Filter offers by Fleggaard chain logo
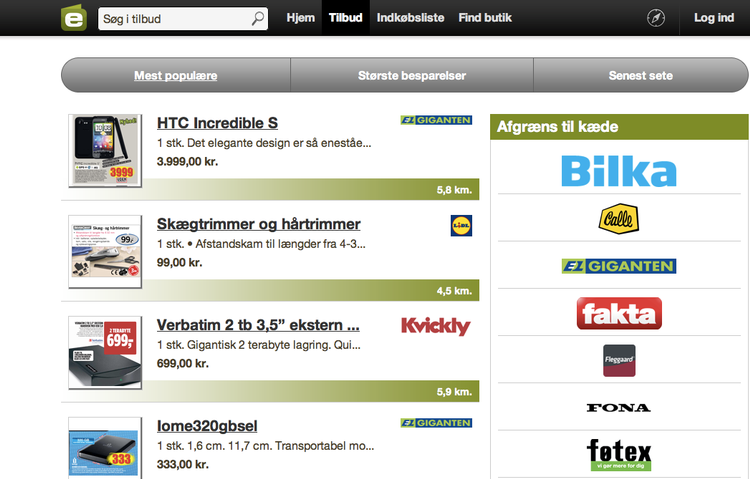 (x=619, y=360)
